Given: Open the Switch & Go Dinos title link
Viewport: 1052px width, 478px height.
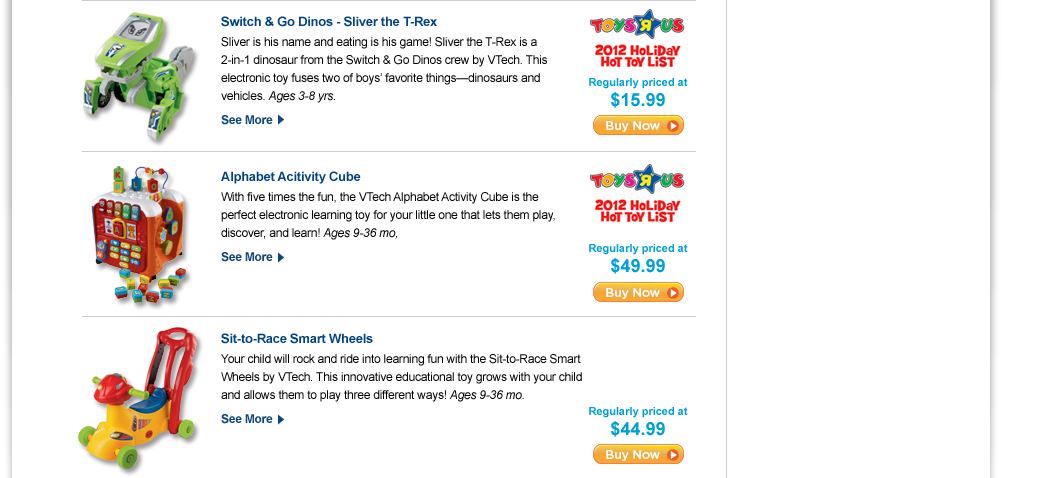Looking at the screenshot, I should 328,22.
